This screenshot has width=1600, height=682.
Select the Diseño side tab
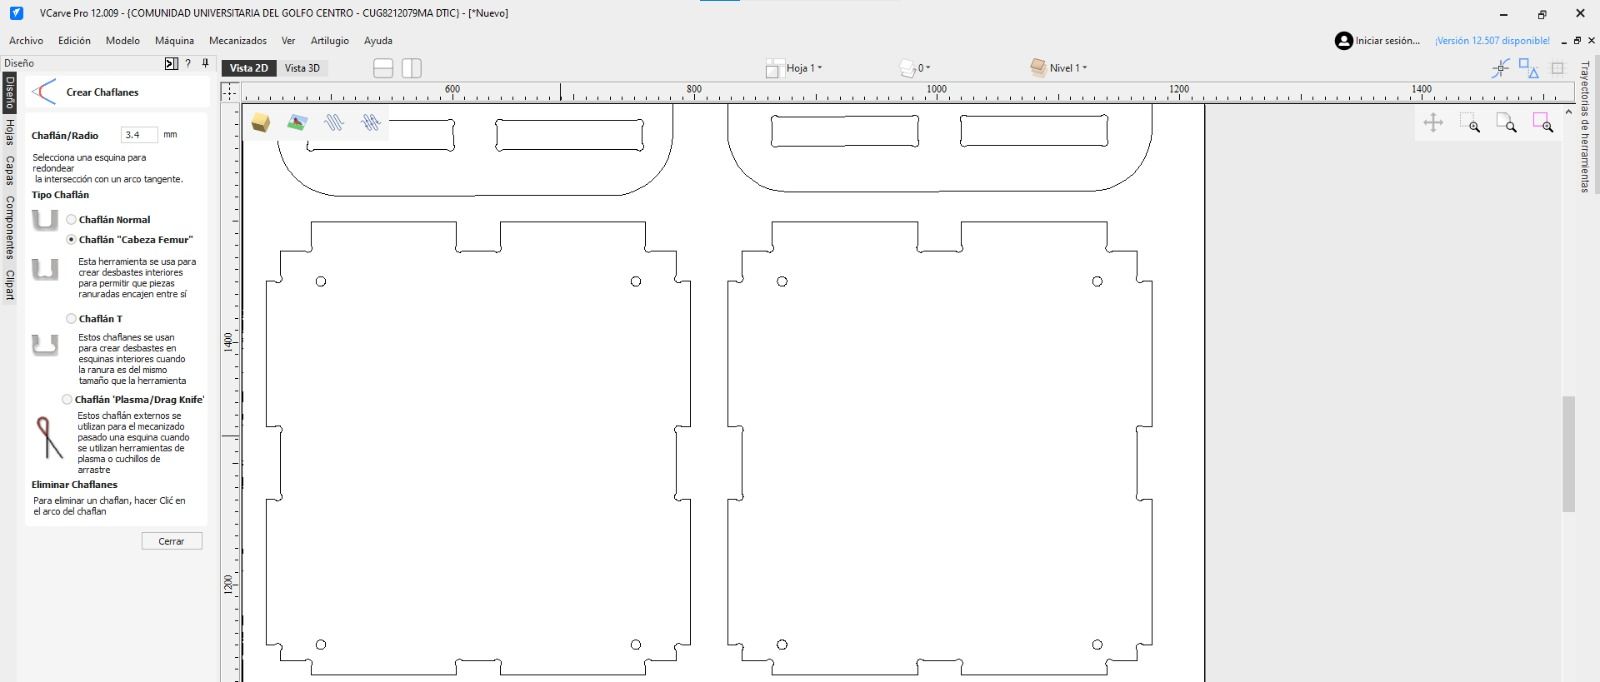click(x=9, y=92)
